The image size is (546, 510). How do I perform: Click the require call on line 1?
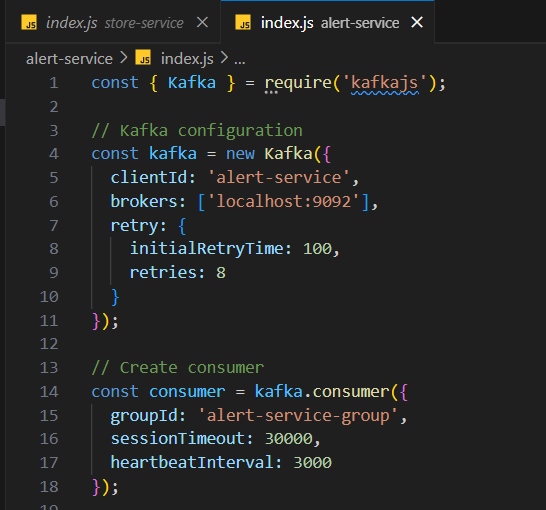(298, 83)
